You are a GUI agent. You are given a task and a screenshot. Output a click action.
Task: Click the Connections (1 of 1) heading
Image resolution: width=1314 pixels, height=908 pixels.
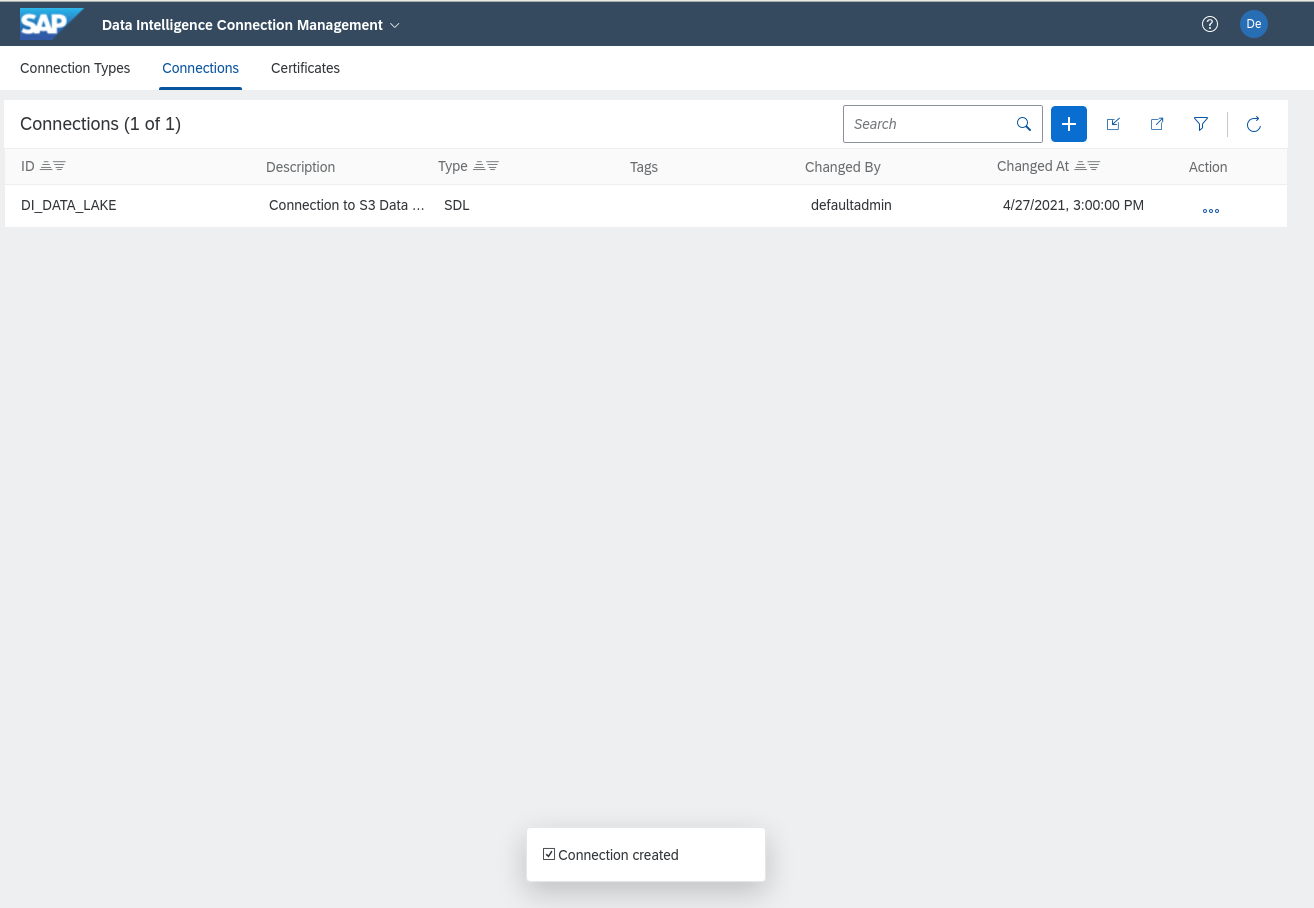[100, 124]
